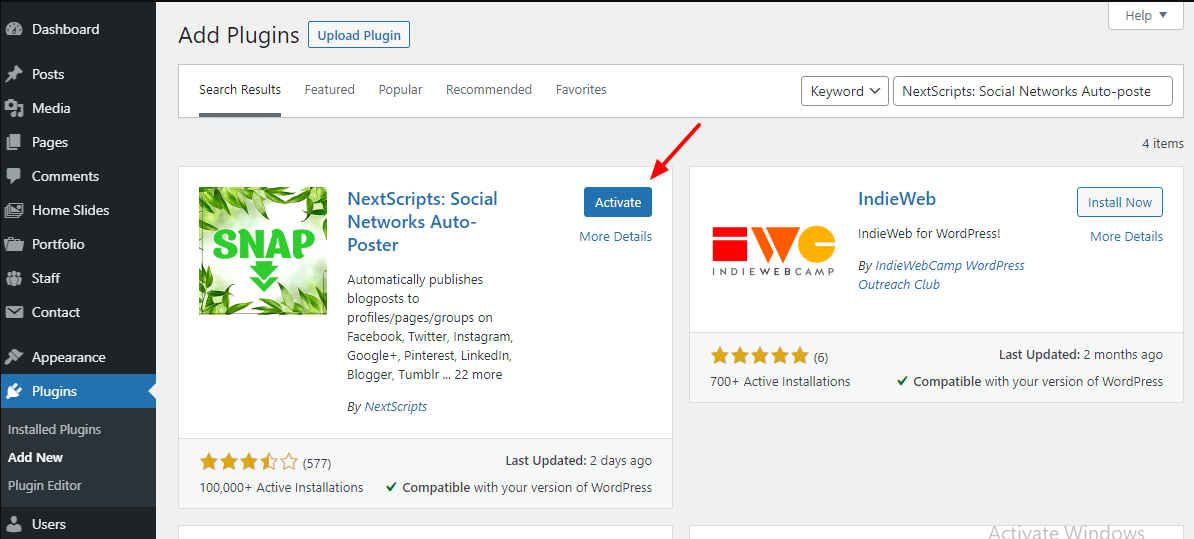Viewport: 1194px width, 539px height.
Task: Click 'Last Updated: 2 months ago' text
Action: [1081, 355]
